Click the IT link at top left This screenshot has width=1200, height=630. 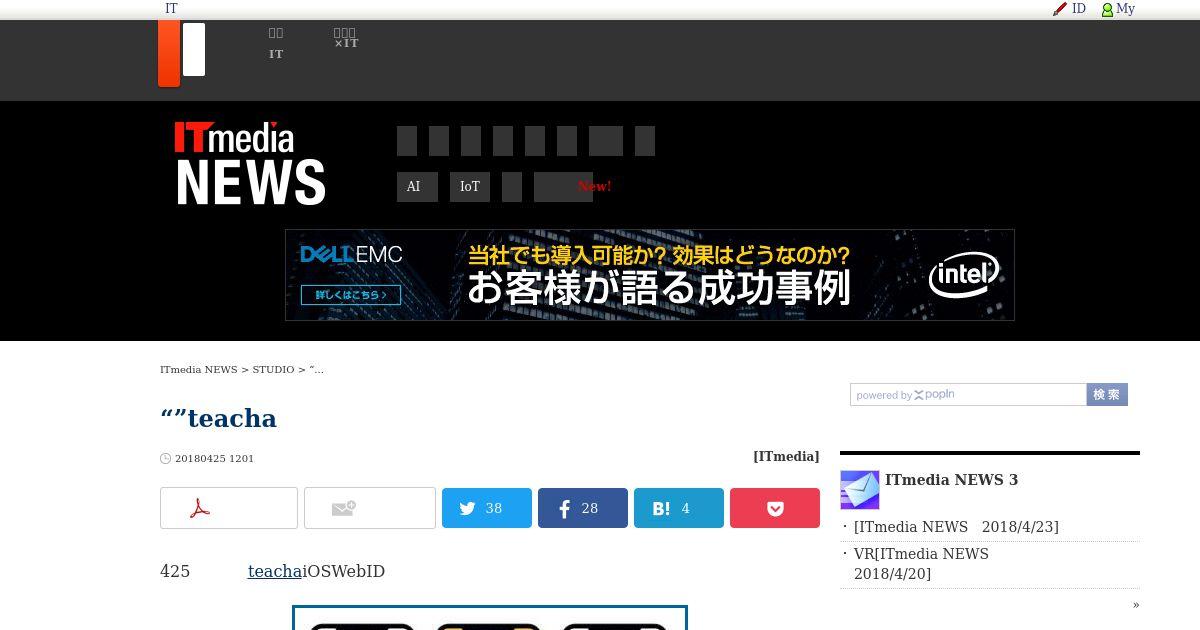(171, 9)
